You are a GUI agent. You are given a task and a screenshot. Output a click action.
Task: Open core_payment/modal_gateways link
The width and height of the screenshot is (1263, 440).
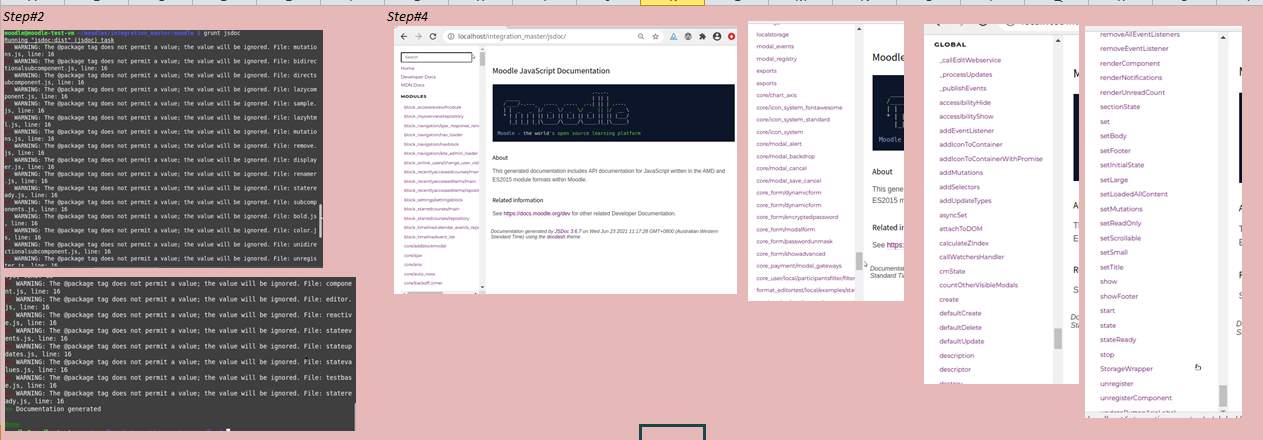(799, 266)
